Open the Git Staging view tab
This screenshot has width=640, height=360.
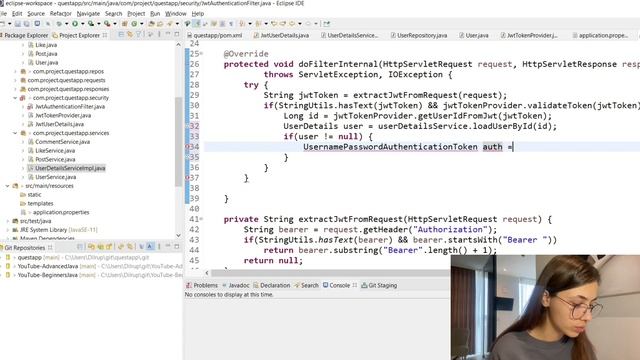click(x=379, y=285)
